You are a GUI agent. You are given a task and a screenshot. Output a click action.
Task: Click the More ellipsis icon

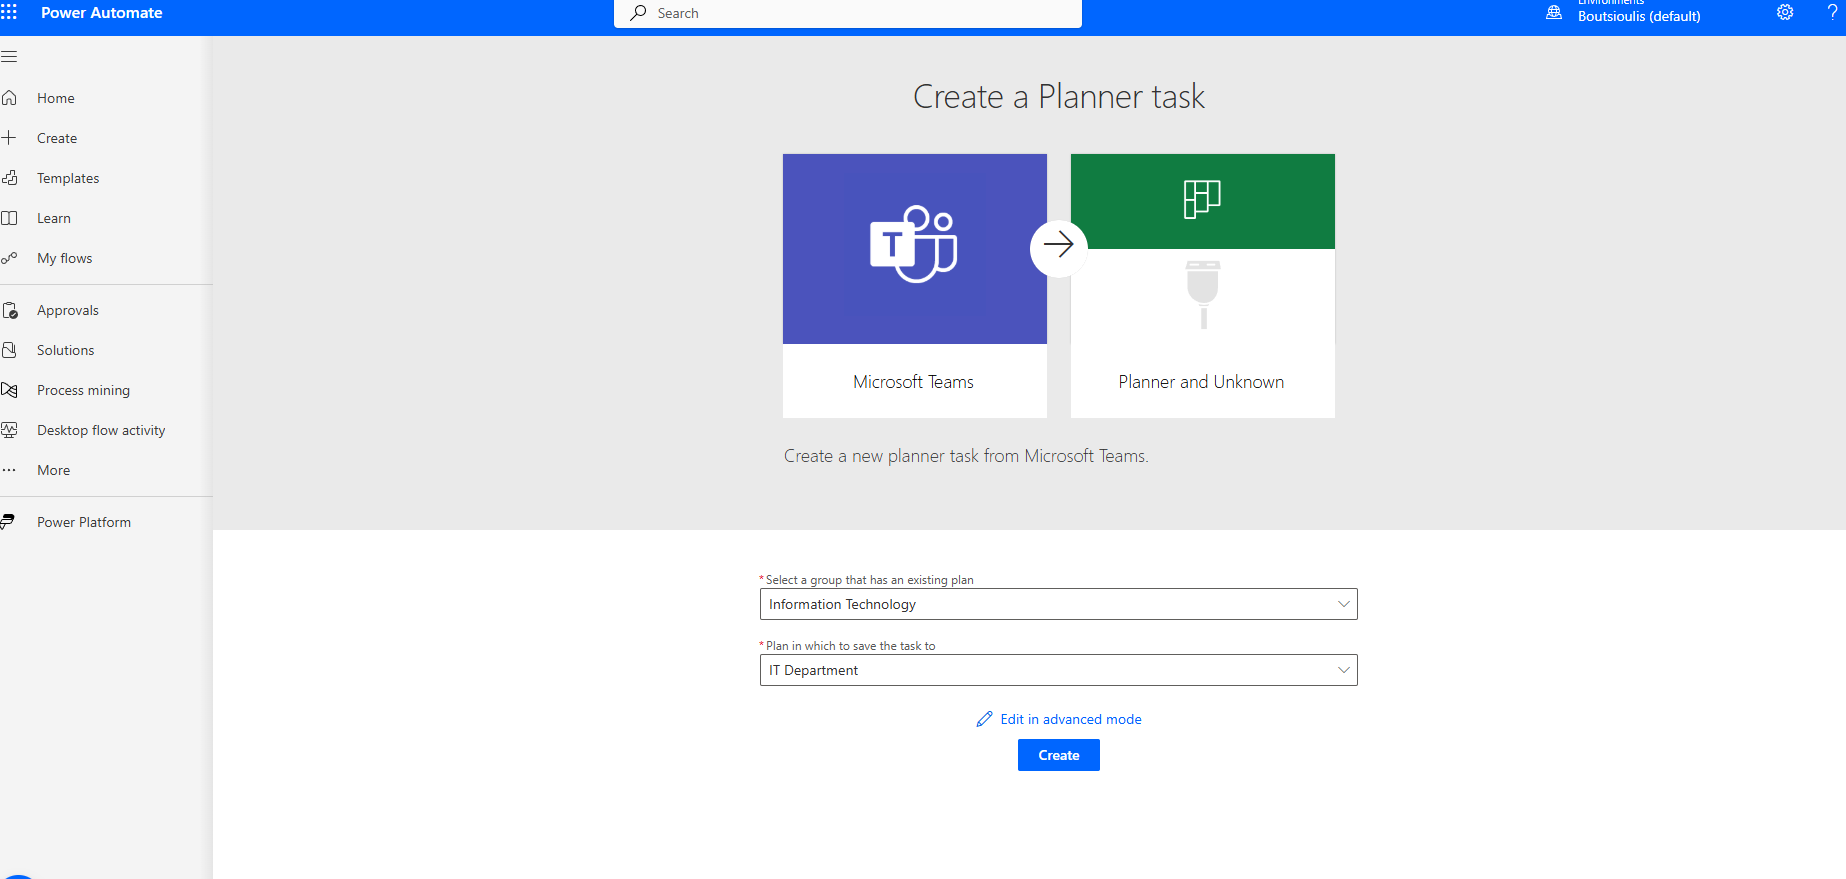9,470
